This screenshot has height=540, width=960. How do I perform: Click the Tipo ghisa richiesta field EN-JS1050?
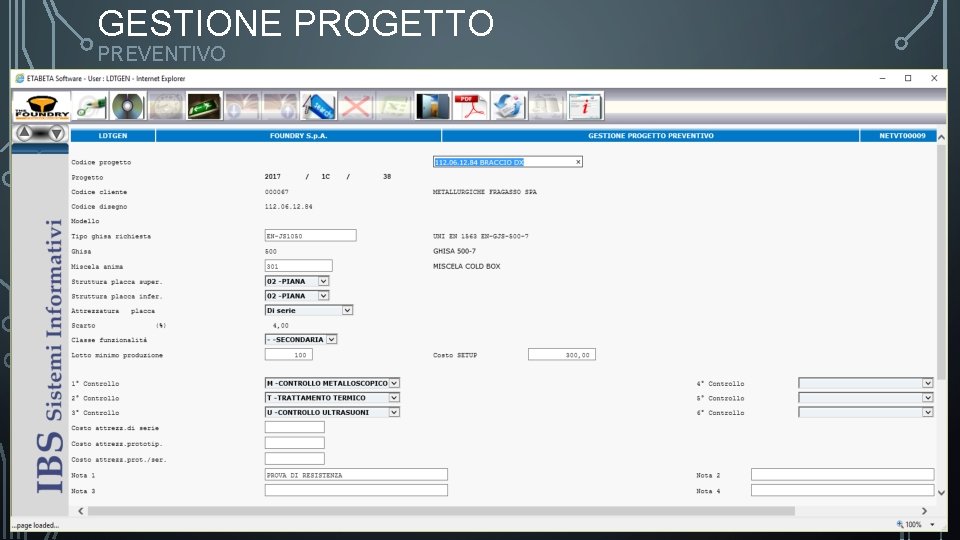click(310, 236)
